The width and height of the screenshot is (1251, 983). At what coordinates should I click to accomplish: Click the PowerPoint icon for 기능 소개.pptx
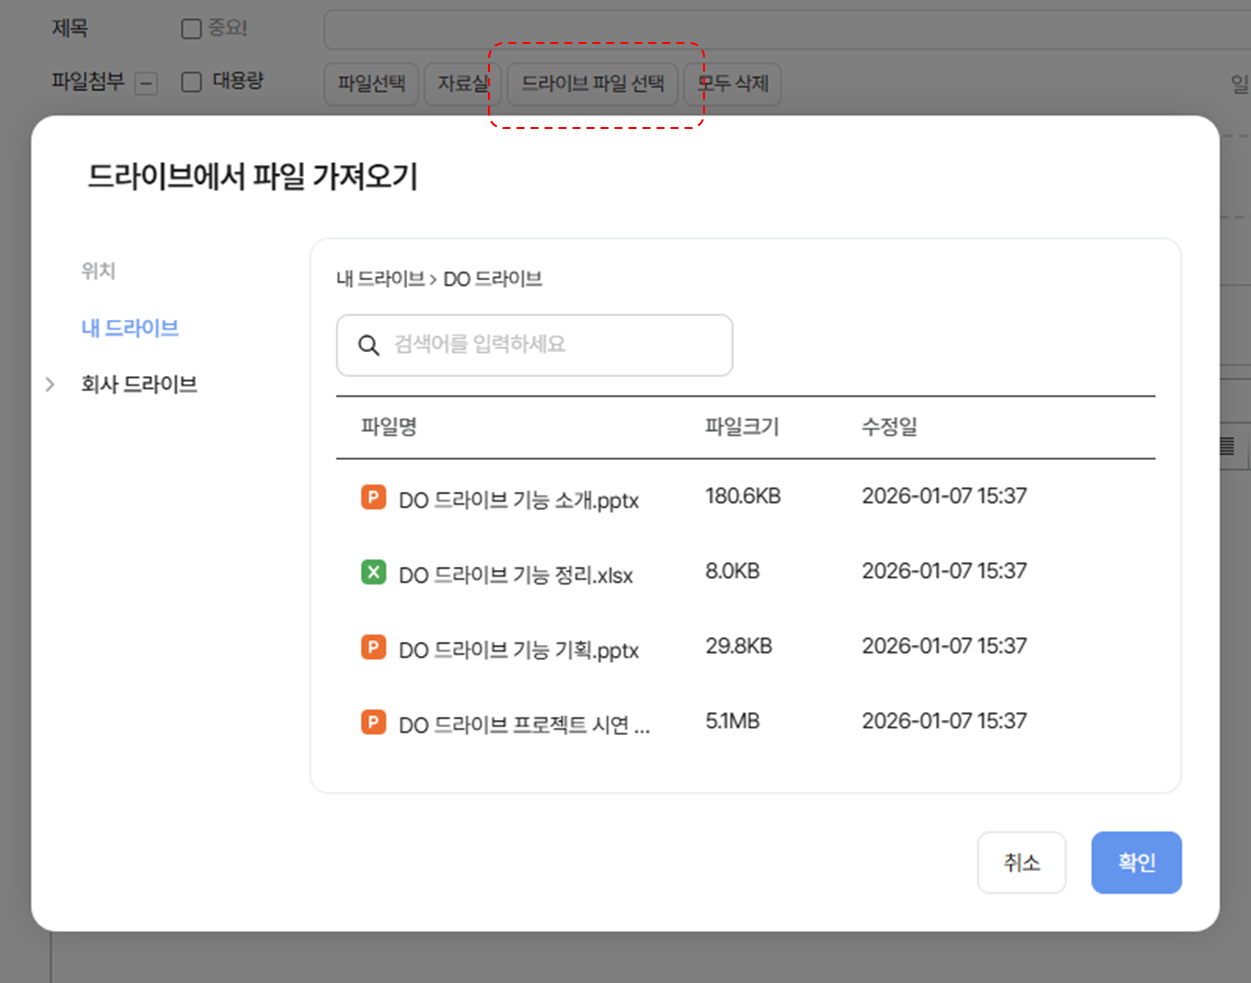pos(373,497)
